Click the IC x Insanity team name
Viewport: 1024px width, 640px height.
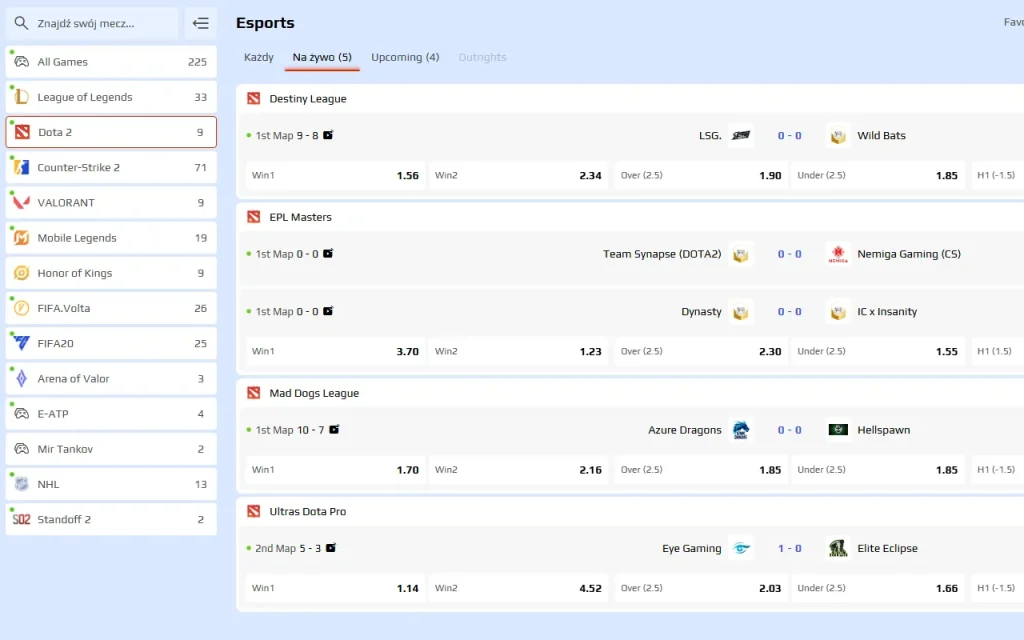click(x=887, y=312)
